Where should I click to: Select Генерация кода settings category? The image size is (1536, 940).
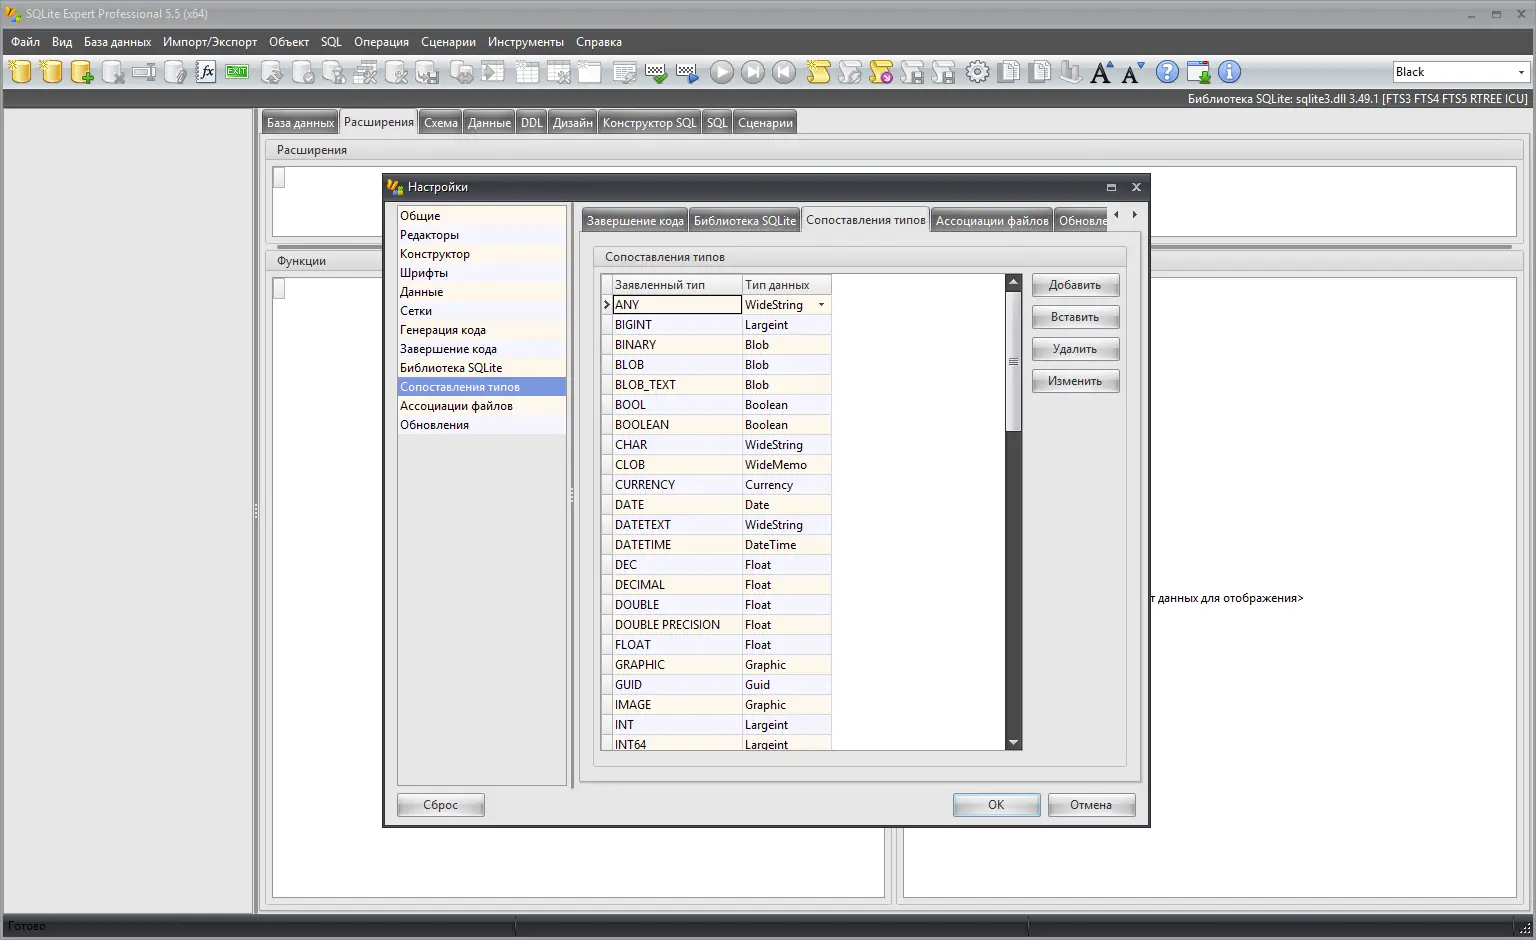click(x=443, y=329)
